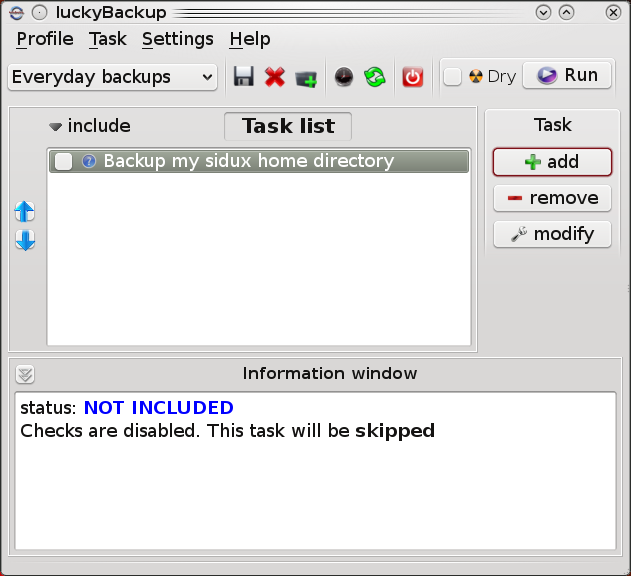631x576 pixels.
Task: Open the Profile menu
Action: point(45,39)
